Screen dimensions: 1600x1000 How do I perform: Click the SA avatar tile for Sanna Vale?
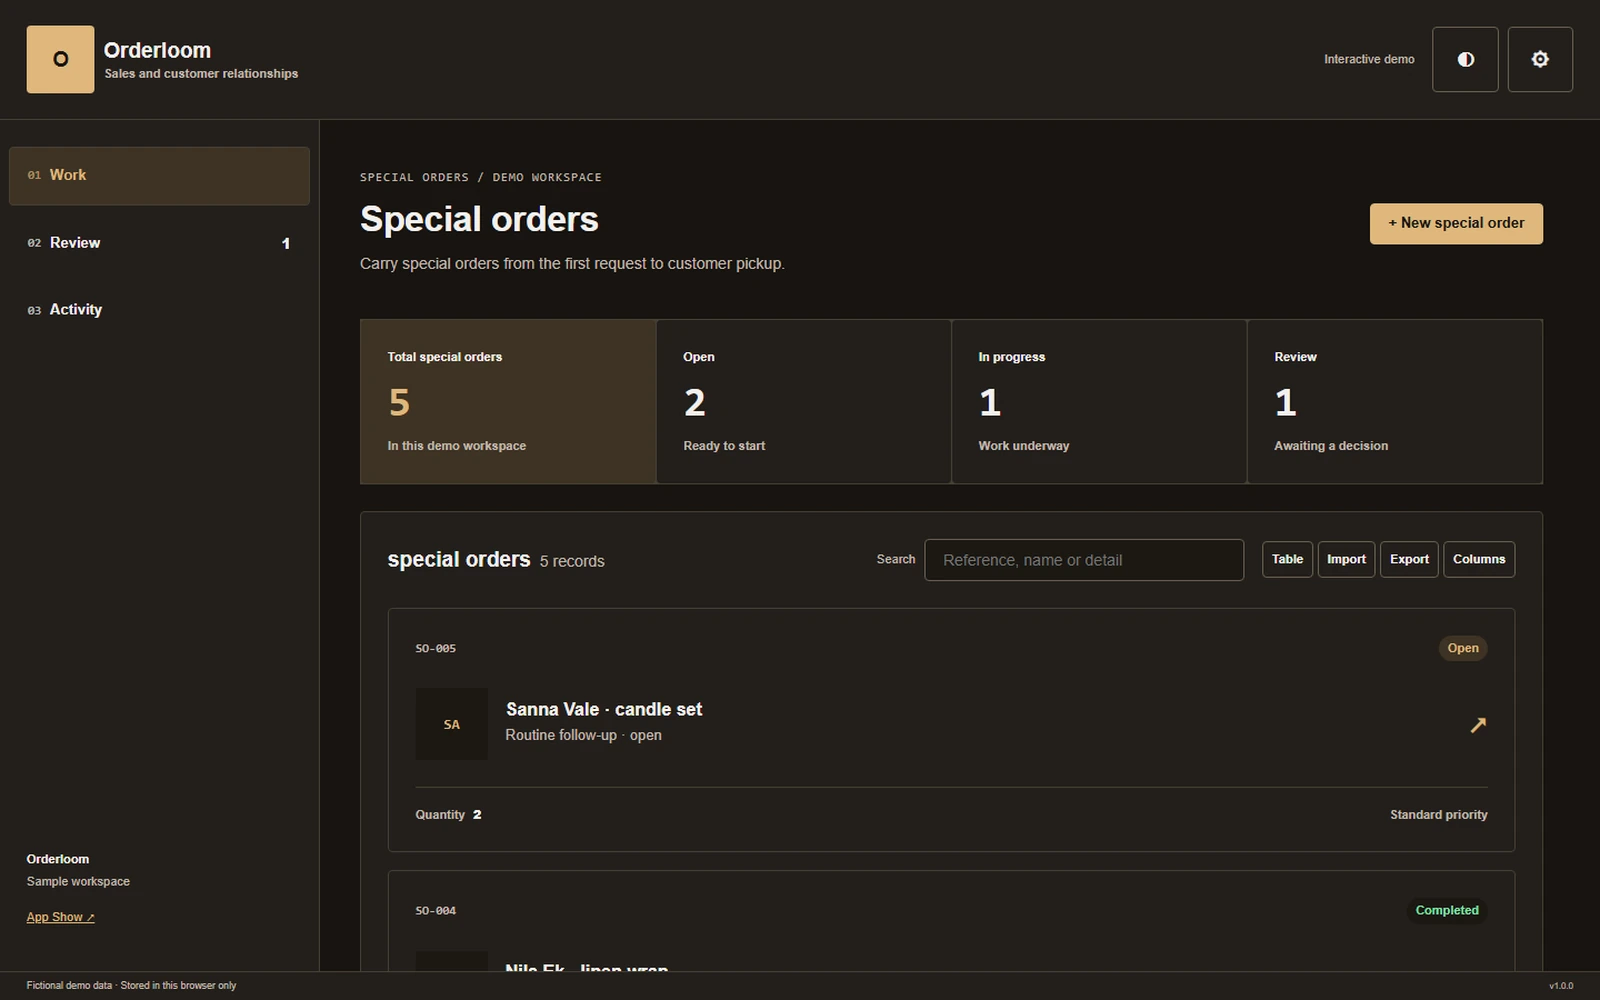[x=451, y=724]
